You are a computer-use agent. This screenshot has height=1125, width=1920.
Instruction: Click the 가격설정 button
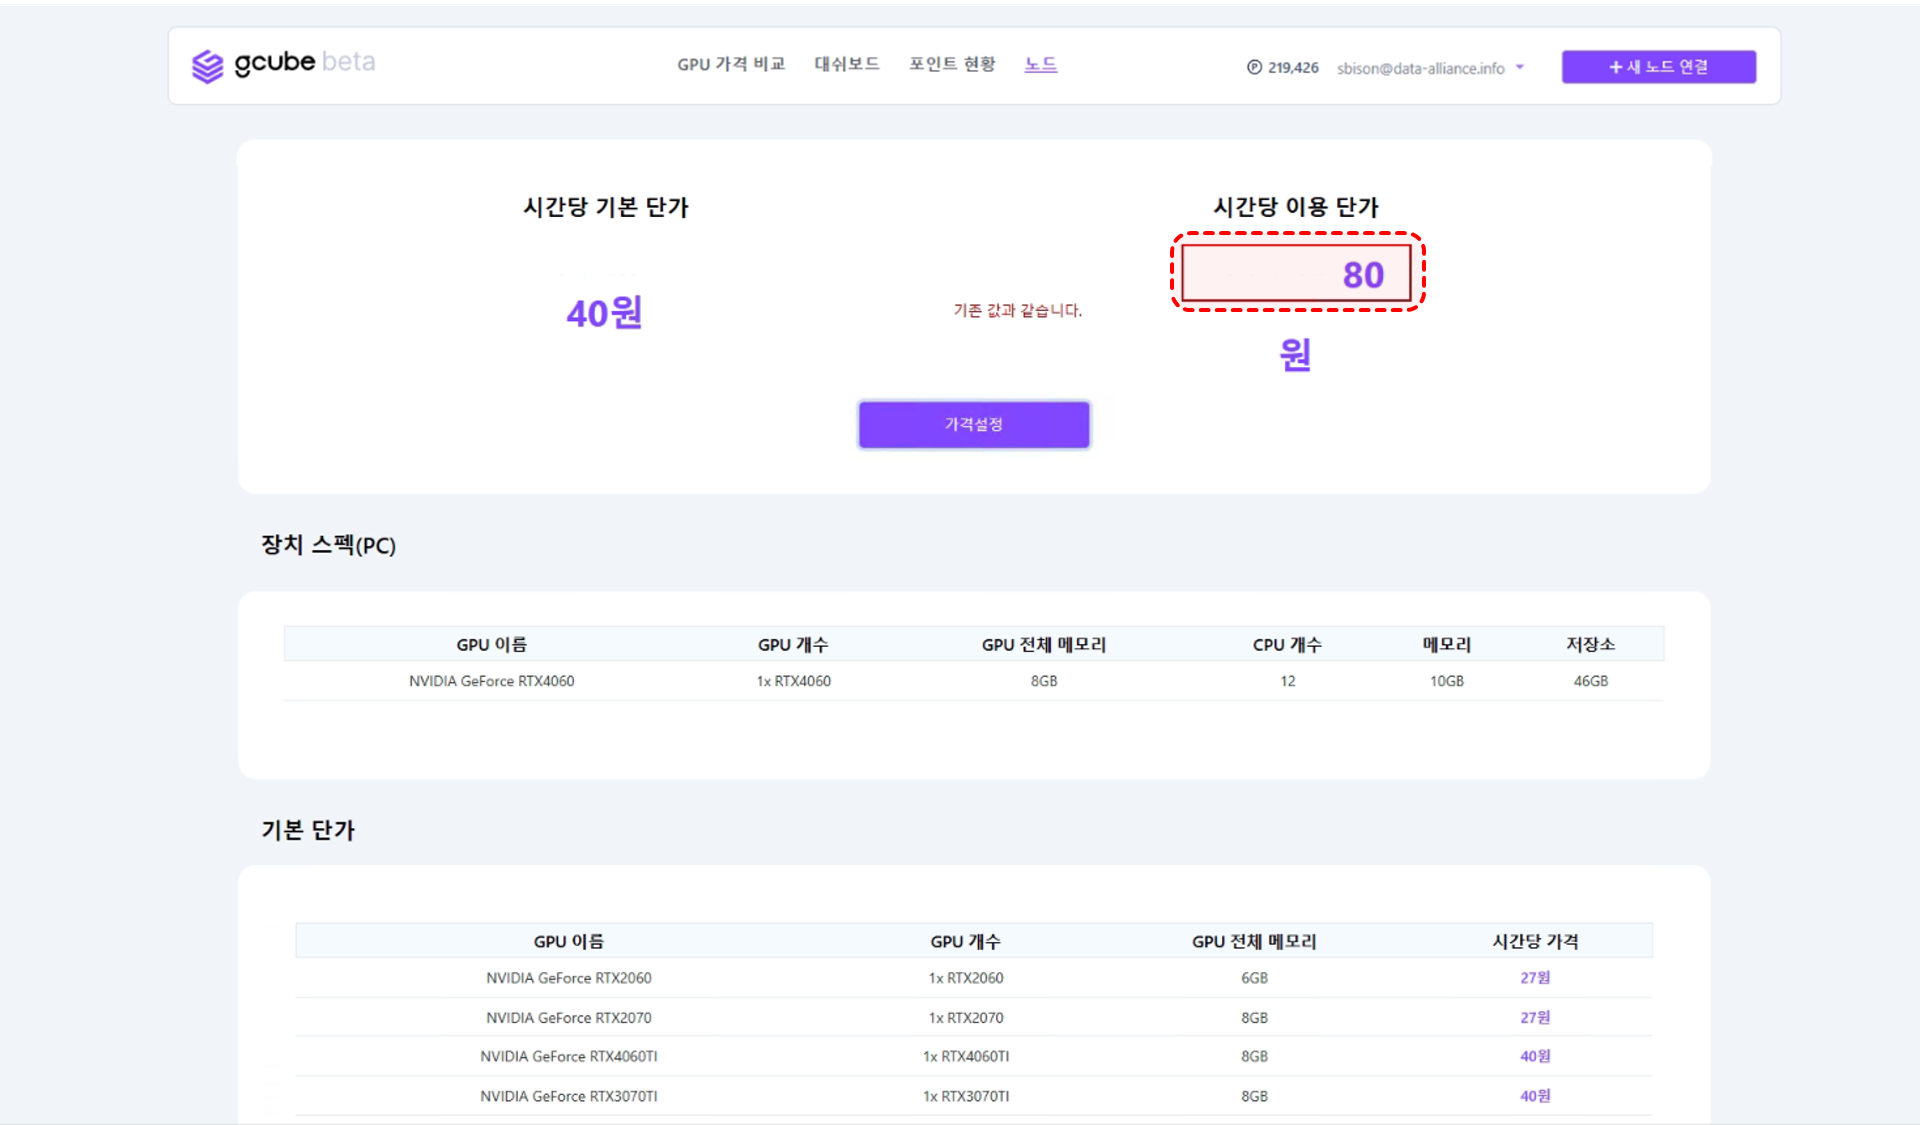click(974, 424)
